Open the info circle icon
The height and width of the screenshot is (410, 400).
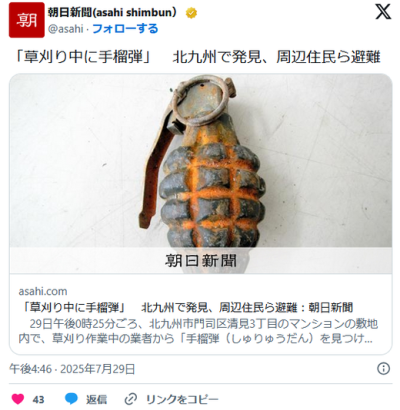(x=383, y=369)
